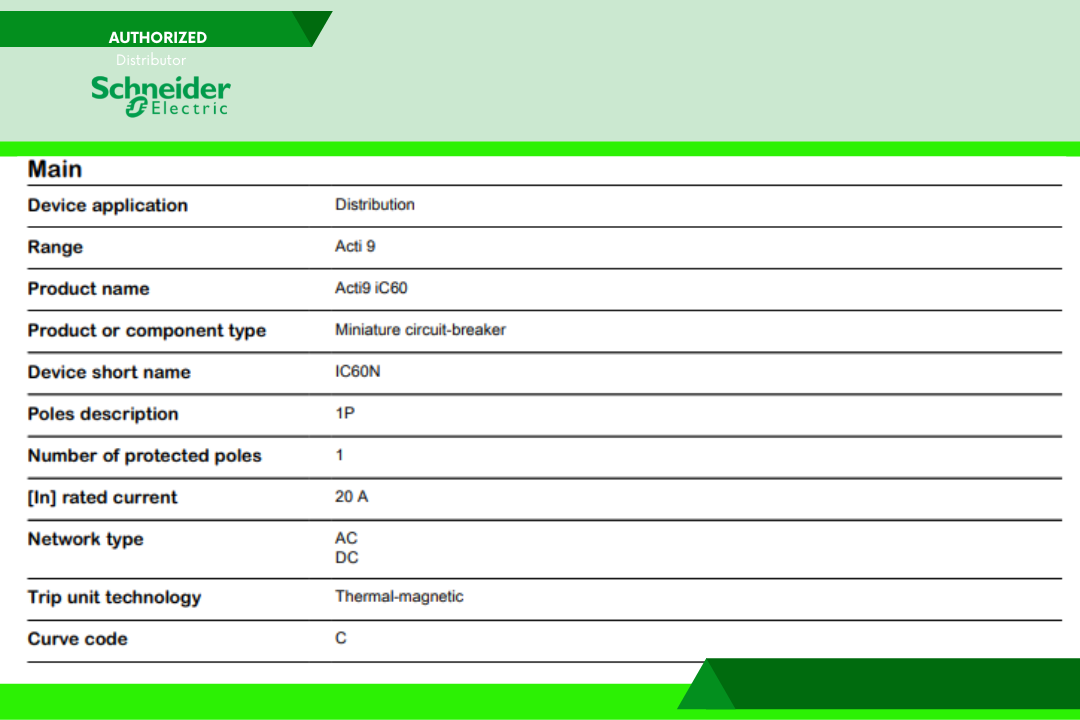
Task: Click the Curve code label
Action: 77,639
